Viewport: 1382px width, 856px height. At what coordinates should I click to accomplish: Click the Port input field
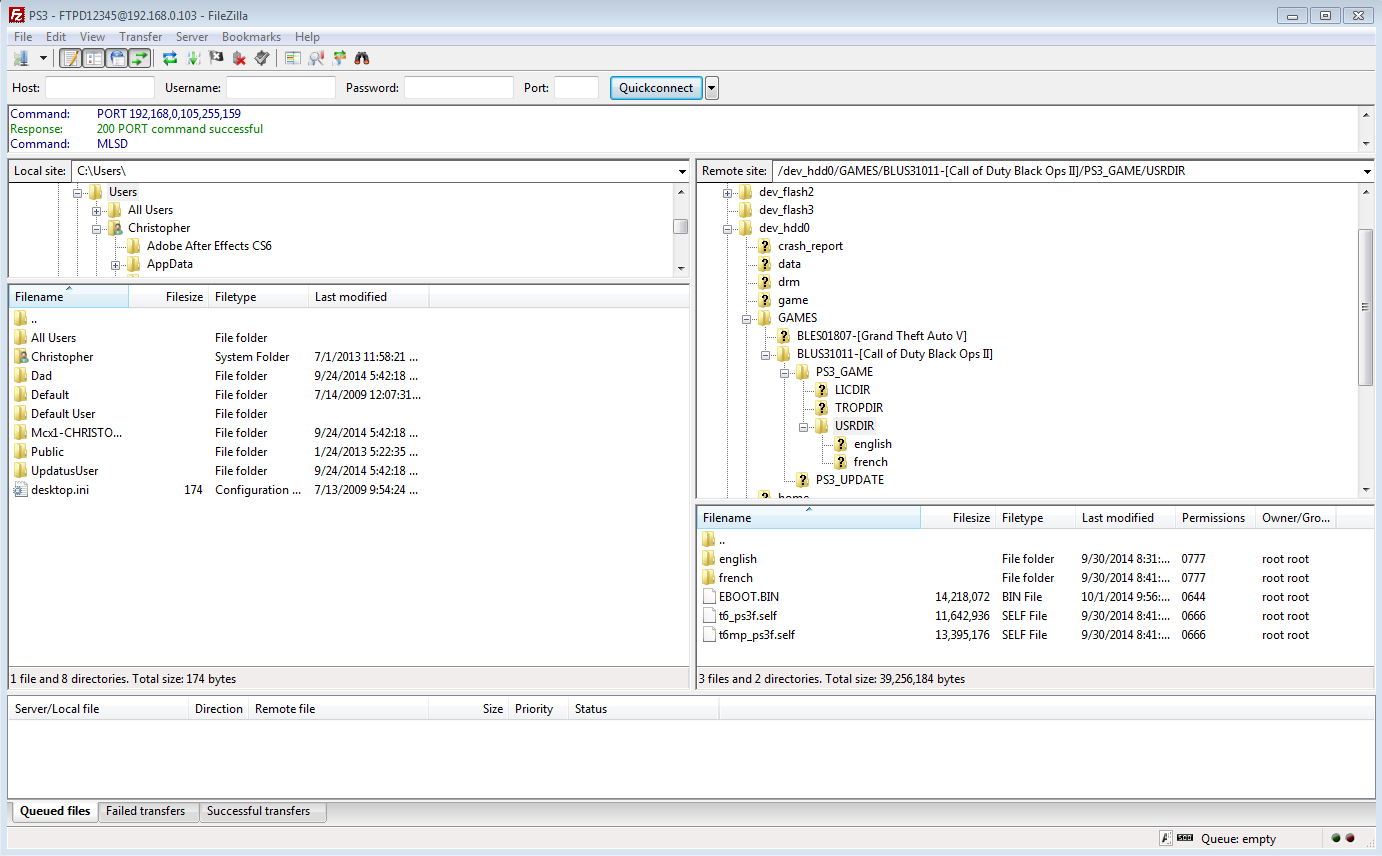click(577, 88)
